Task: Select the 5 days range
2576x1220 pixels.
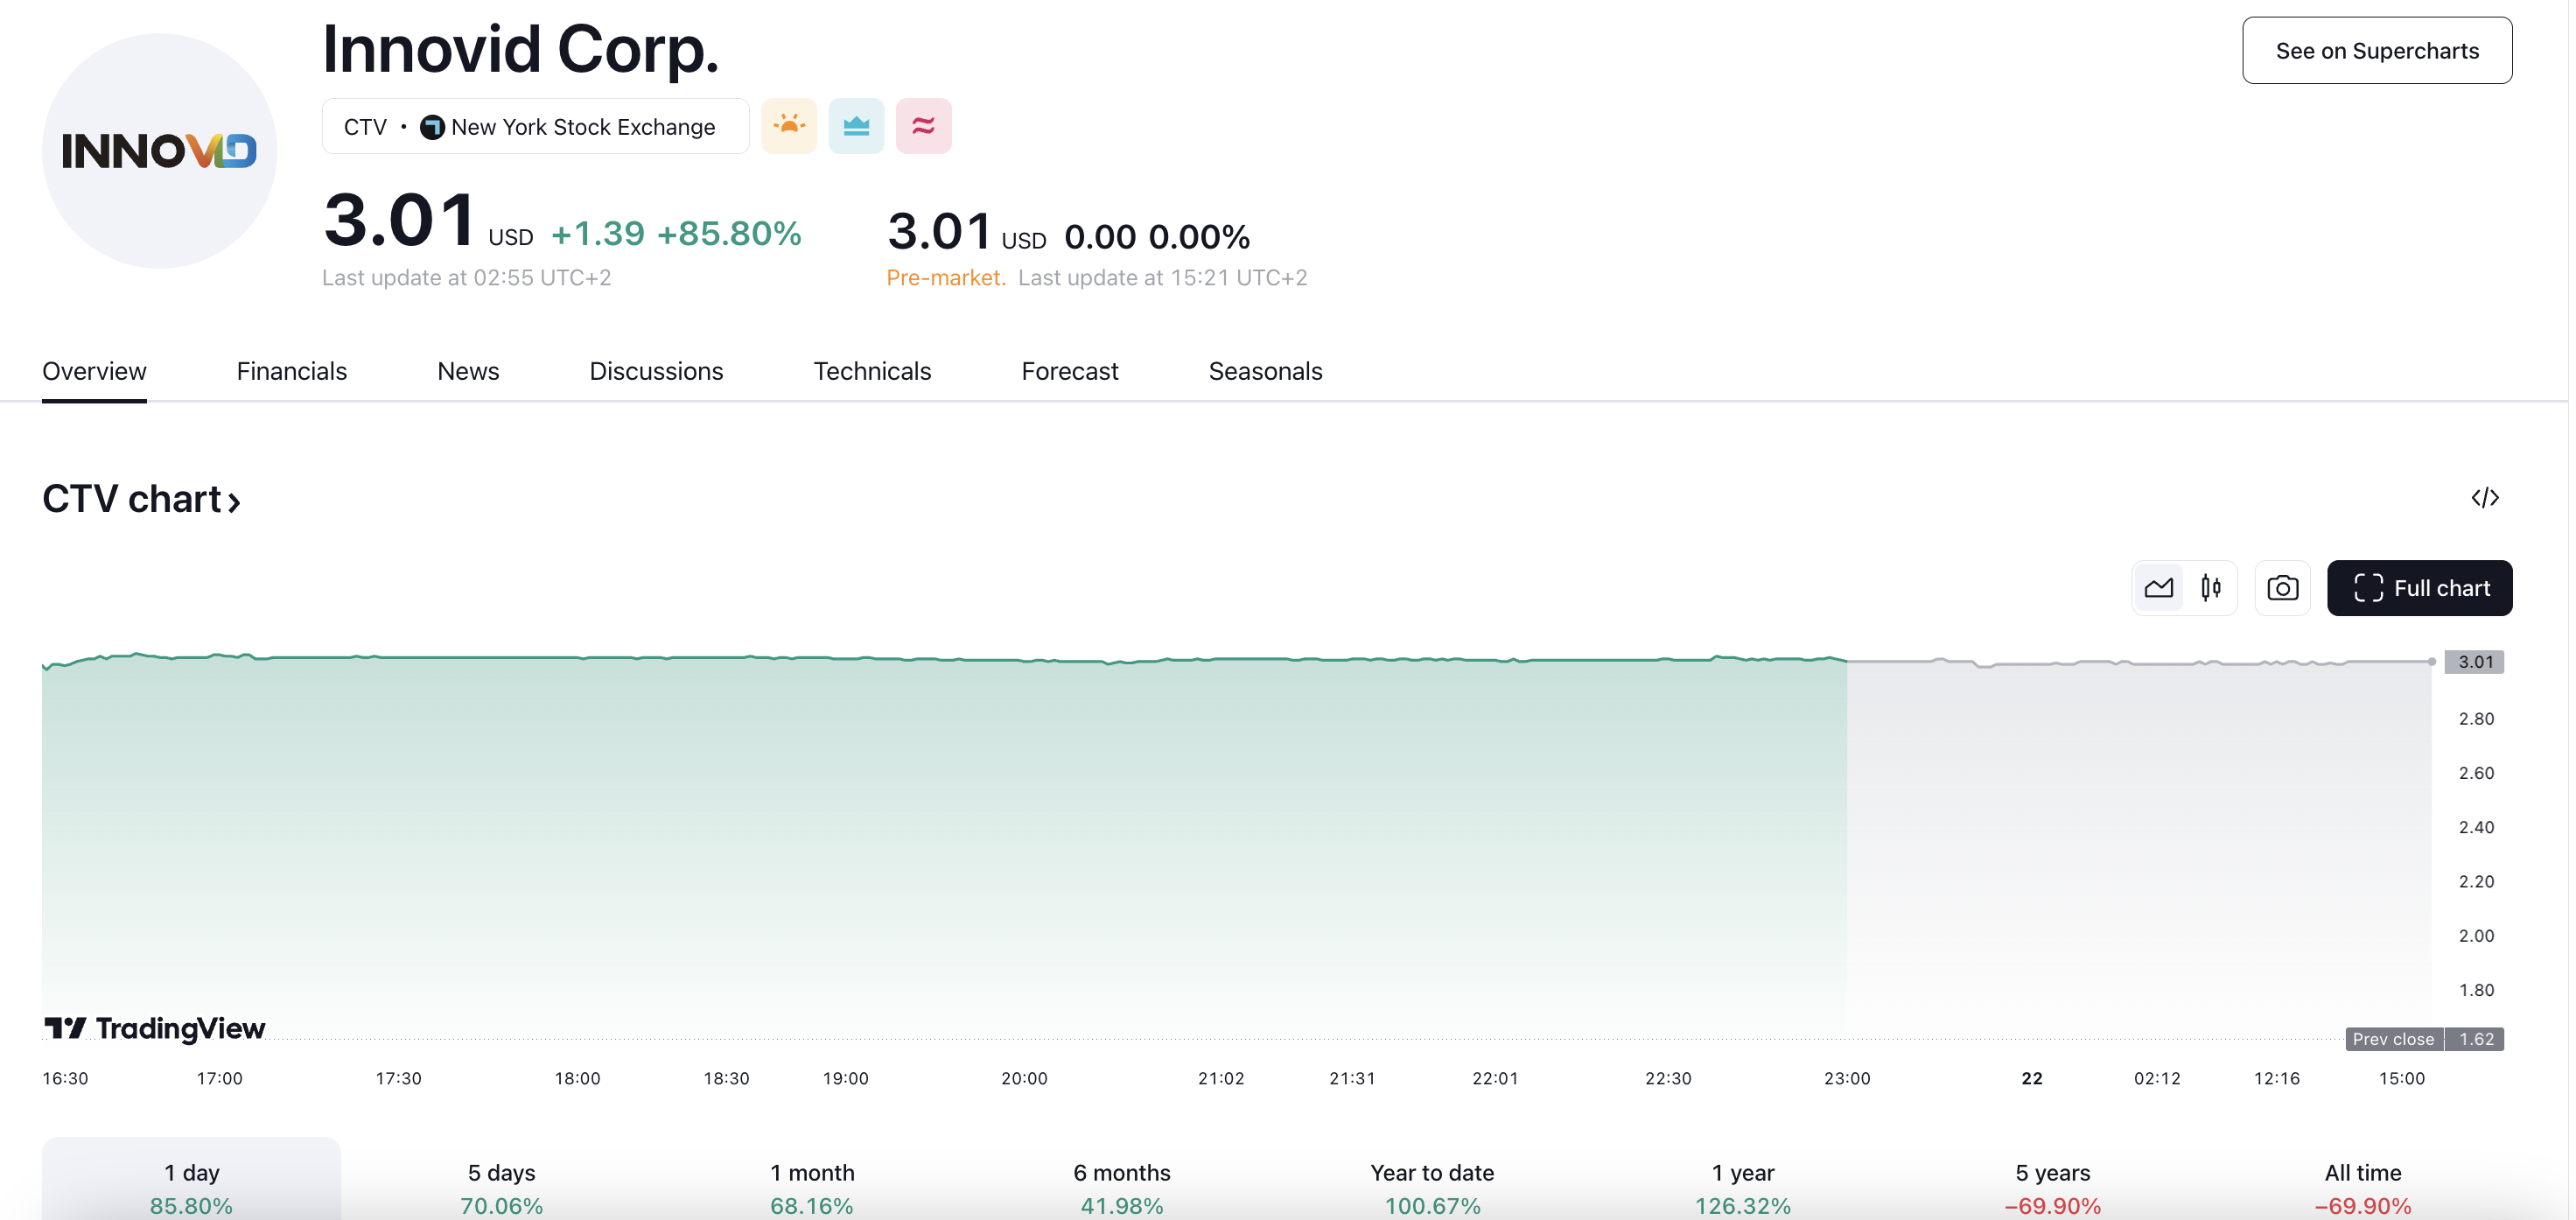Action: [501, 1187]
